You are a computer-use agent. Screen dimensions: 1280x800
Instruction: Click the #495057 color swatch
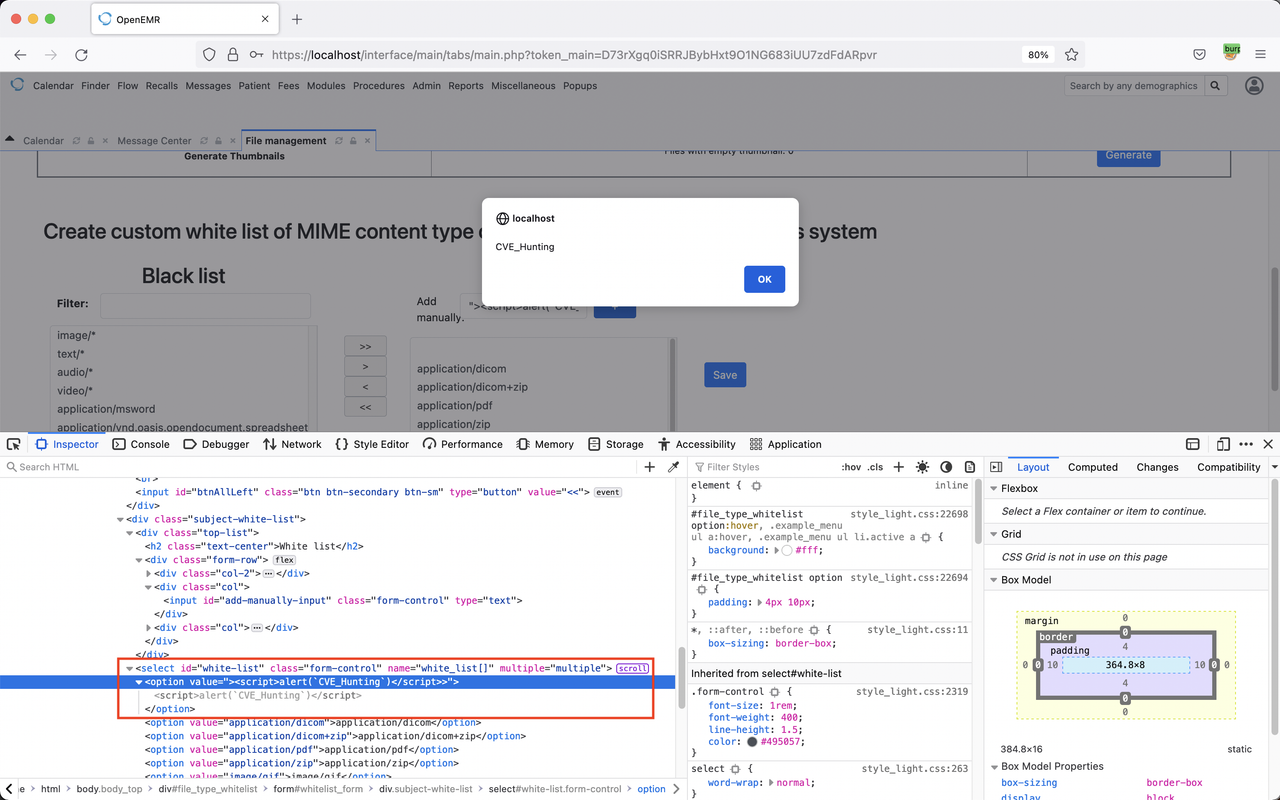click(752, 742)
